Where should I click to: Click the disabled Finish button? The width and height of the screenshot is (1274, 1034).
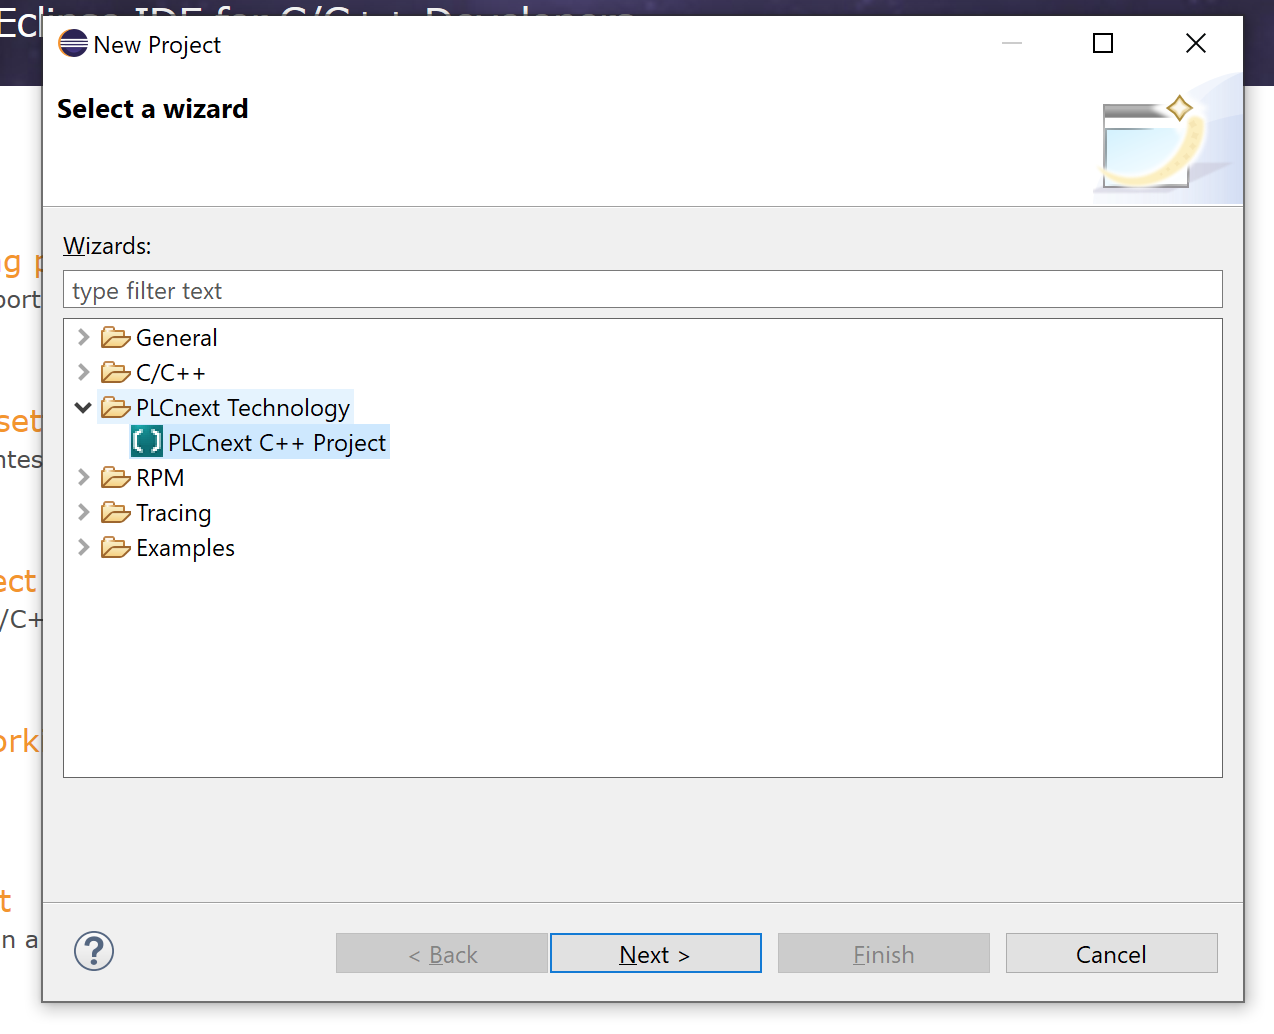pos(884,954)
